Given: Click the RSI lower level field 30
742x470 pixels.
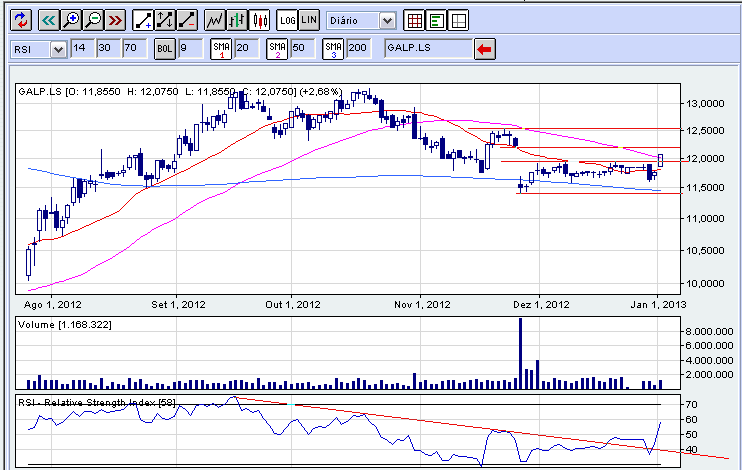Looking at the screenshot, I should [x=107, y=48].
